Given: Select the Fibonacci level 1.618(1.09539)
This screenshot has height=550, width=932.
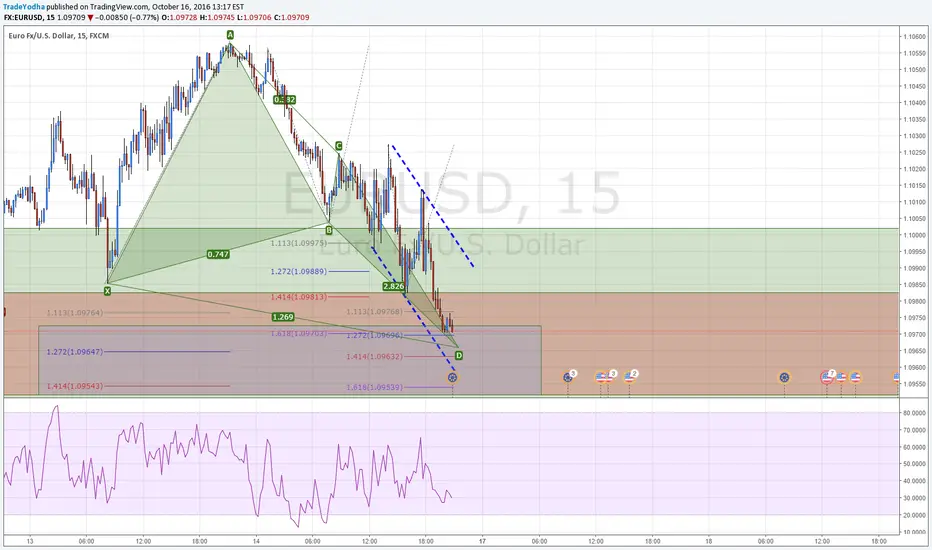Looking at the screenshot, I should click(374, 387).
